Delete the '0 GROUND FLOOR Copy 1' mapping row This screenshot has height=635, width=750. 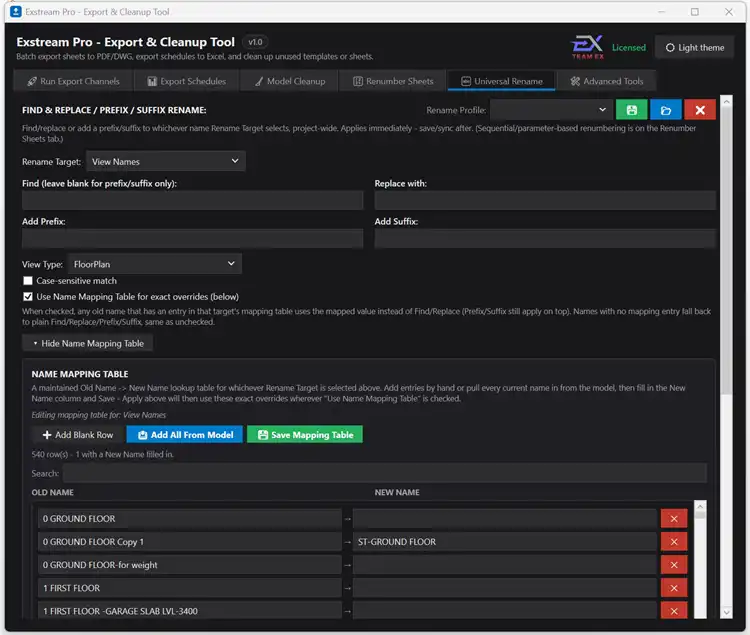(x=674, y=542)
